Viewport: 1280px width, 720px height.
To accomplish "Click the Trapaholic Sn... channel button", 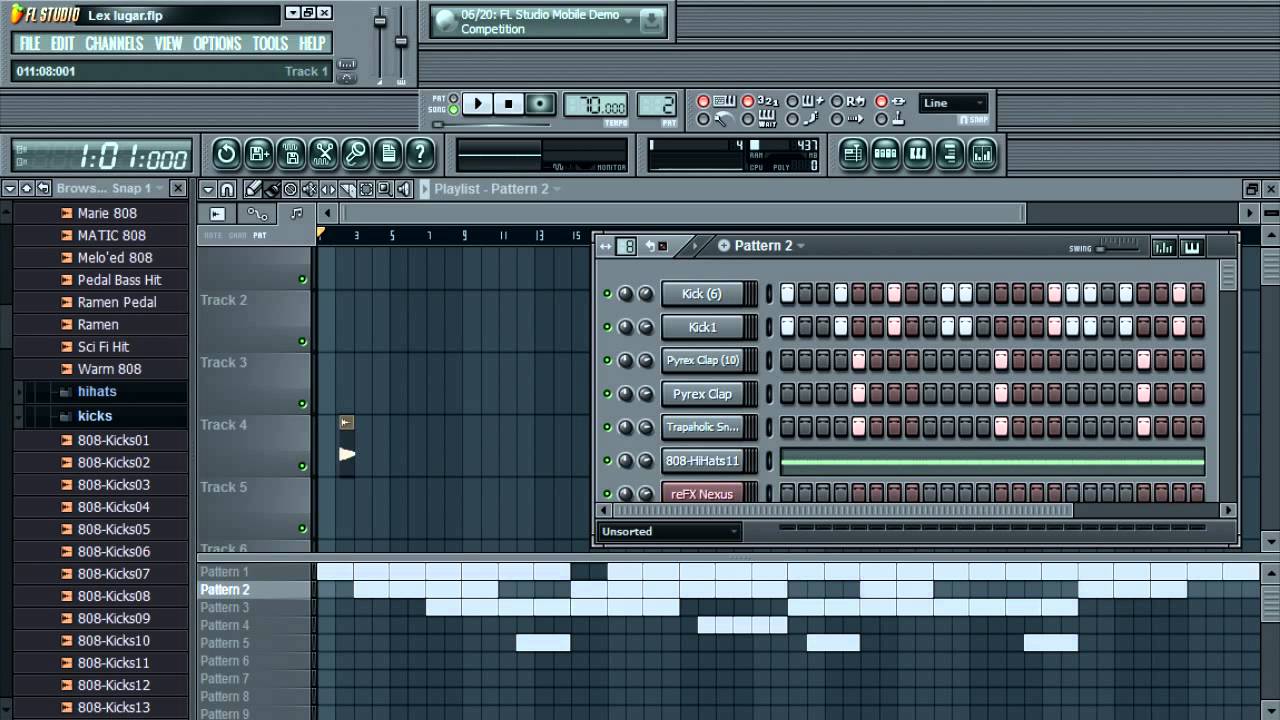I will pos(702,427).
